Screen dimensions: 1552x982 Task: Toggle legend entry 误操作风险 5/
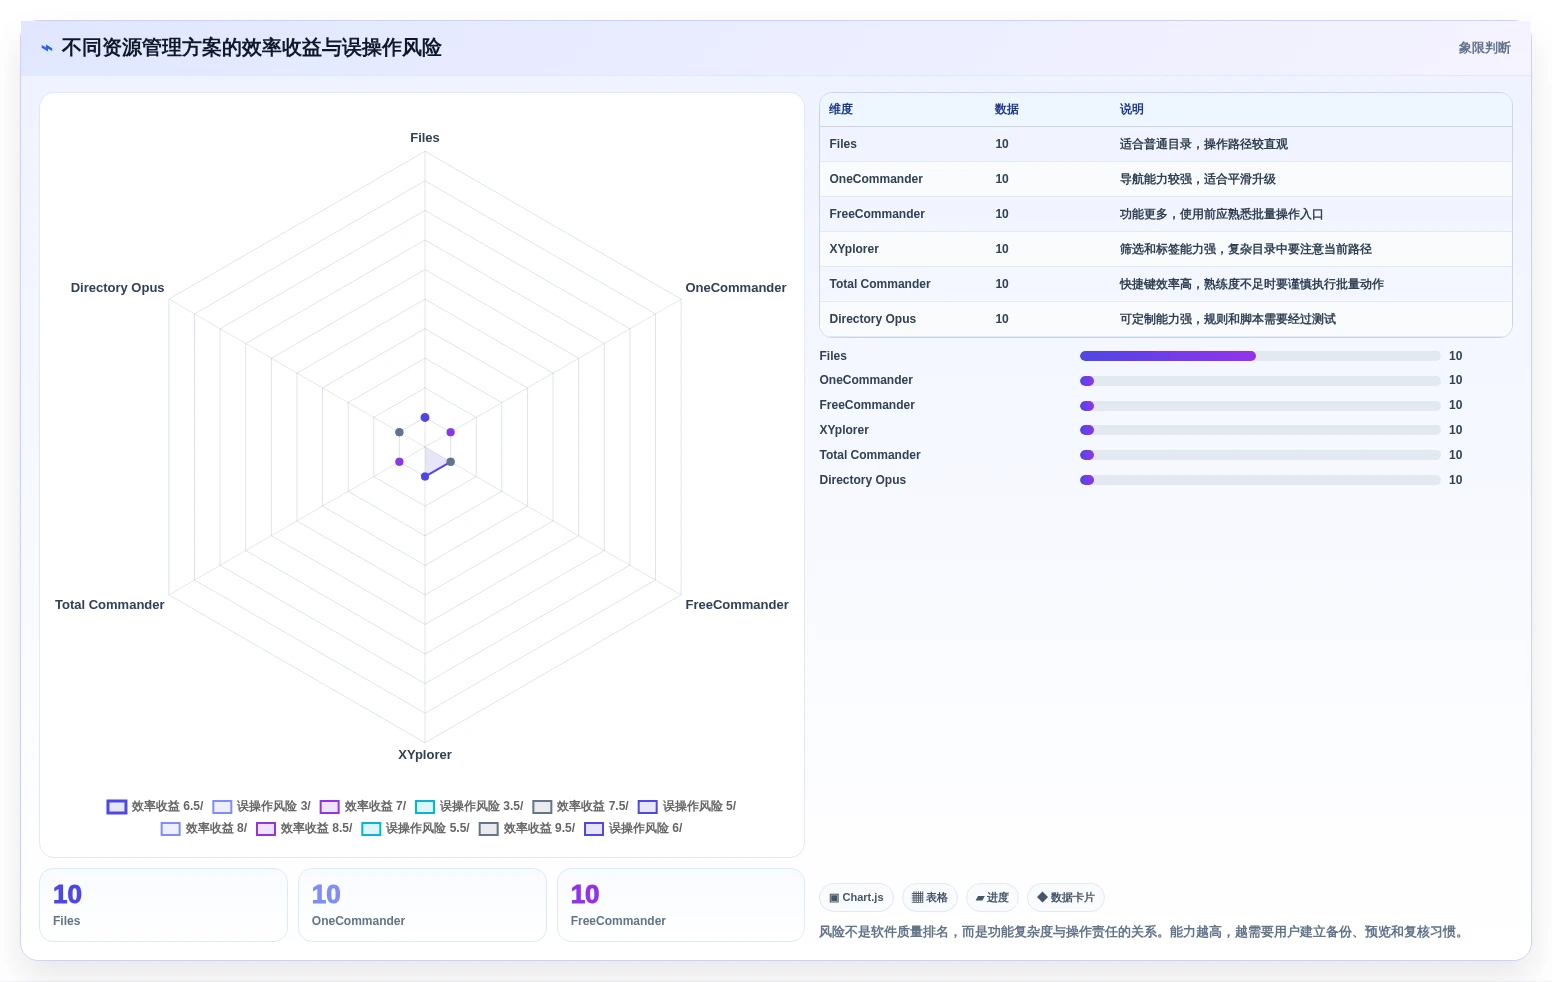point(687,806)
